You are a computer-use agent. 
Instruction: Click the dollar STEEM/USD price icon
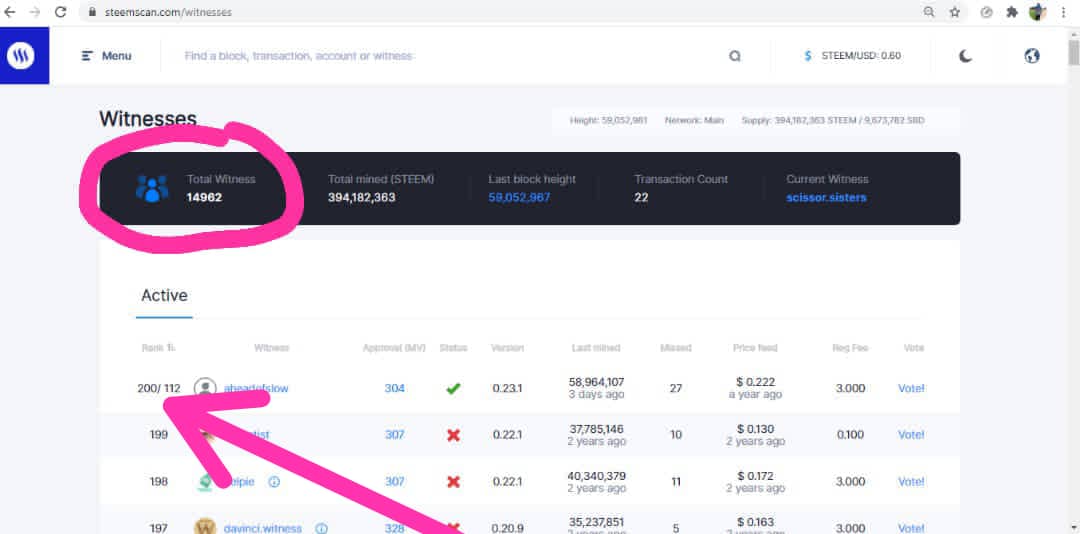point(808,56)
